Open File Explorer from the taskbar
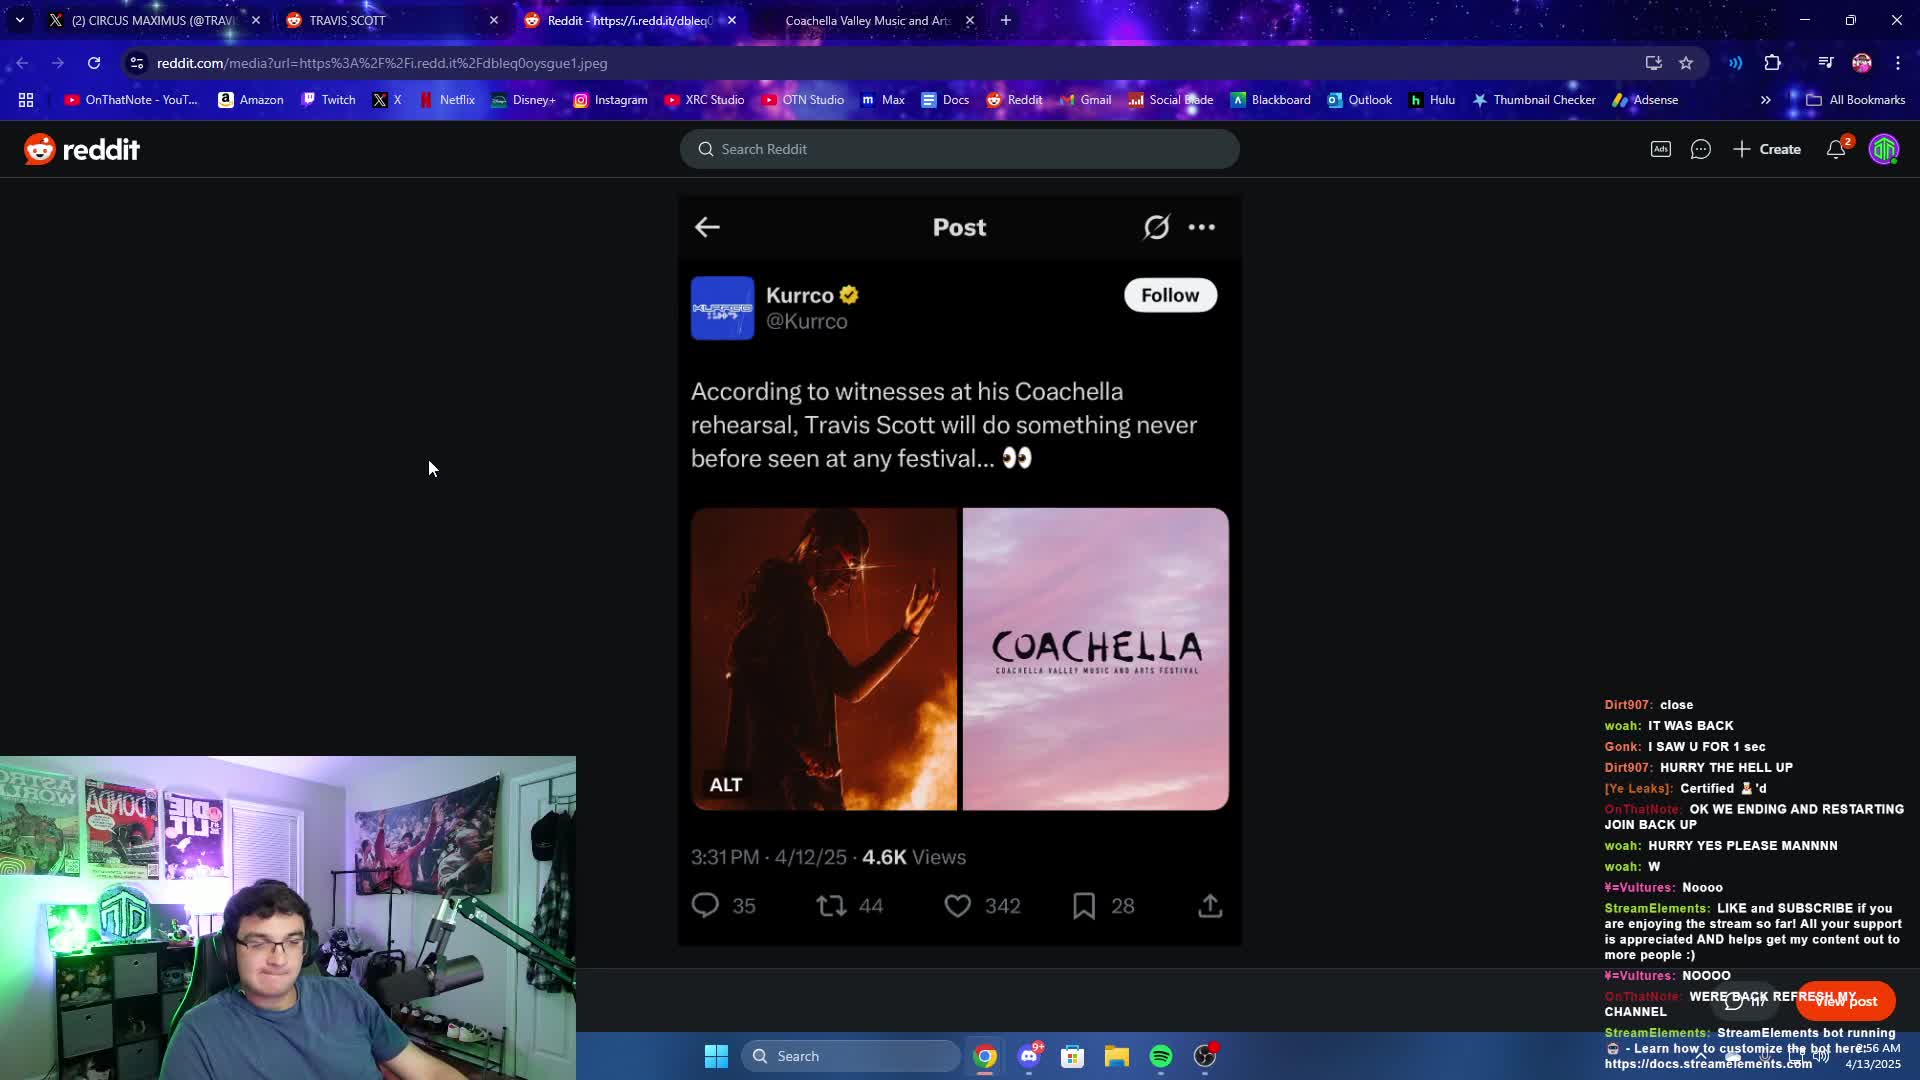The height and width of the screenshot is (1080, 1920). click(1117, 1056)
